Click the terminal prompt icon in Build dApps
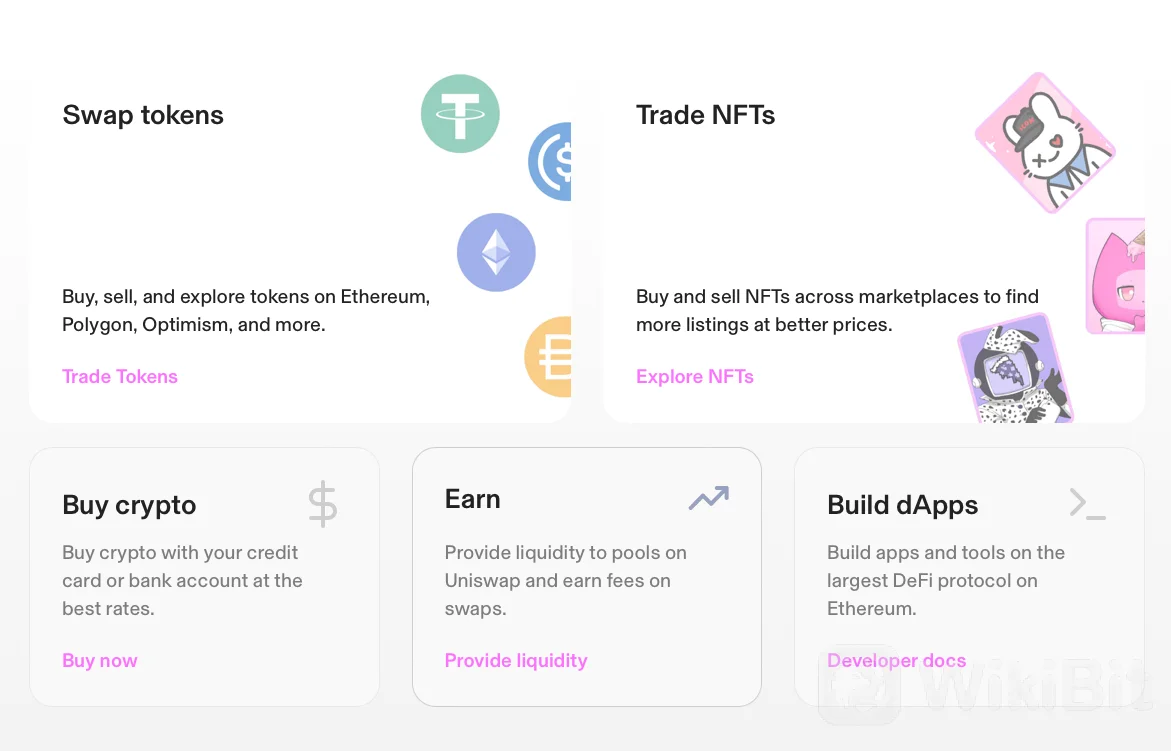 click(x=1087, y=504)
